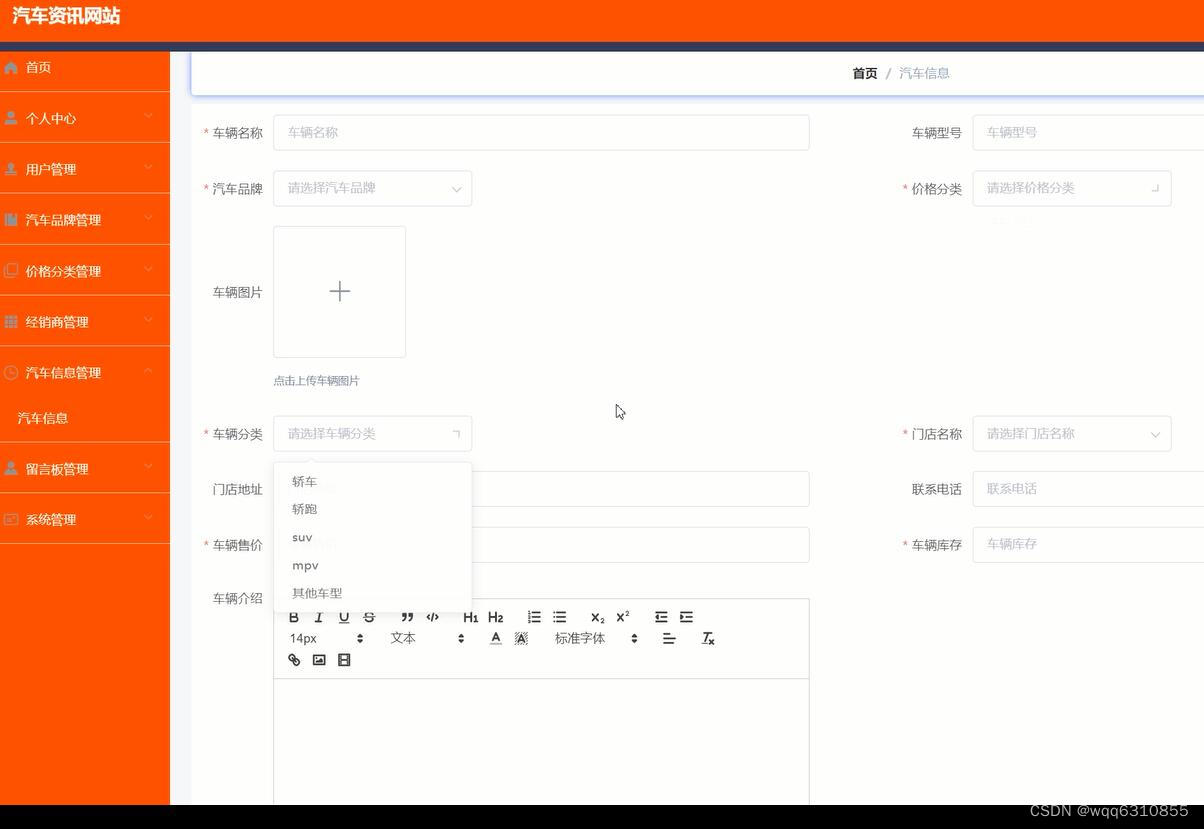Insert a video into the editor
Viewport: 1204px width, 829px height.
pyautogui.click(x=344, y=660)
